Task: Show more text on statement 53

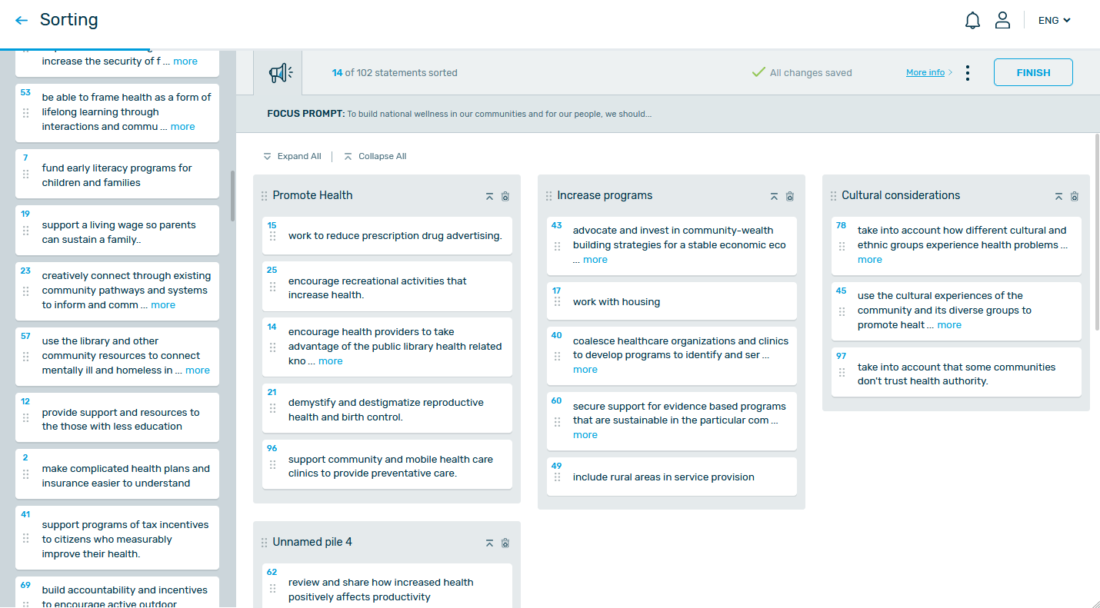Action: (182, 126)
